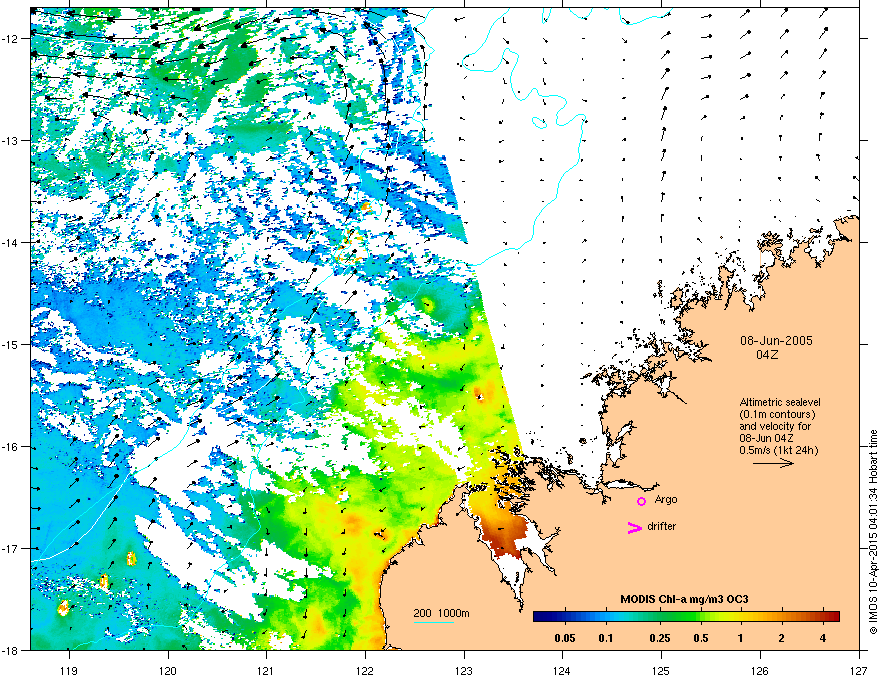Click the '122' longitude axis label

click(365, 670)
